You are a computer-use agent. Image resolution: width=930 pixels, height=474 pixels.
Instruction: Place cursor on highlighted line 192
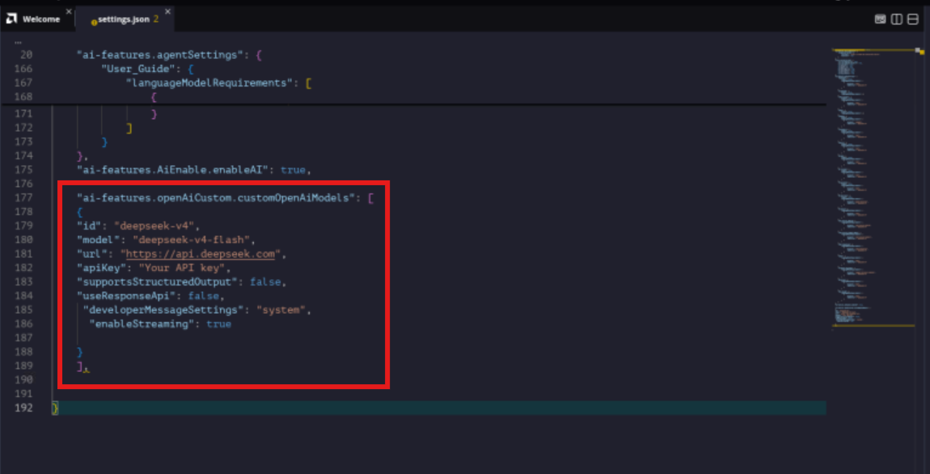click(439, 408)
